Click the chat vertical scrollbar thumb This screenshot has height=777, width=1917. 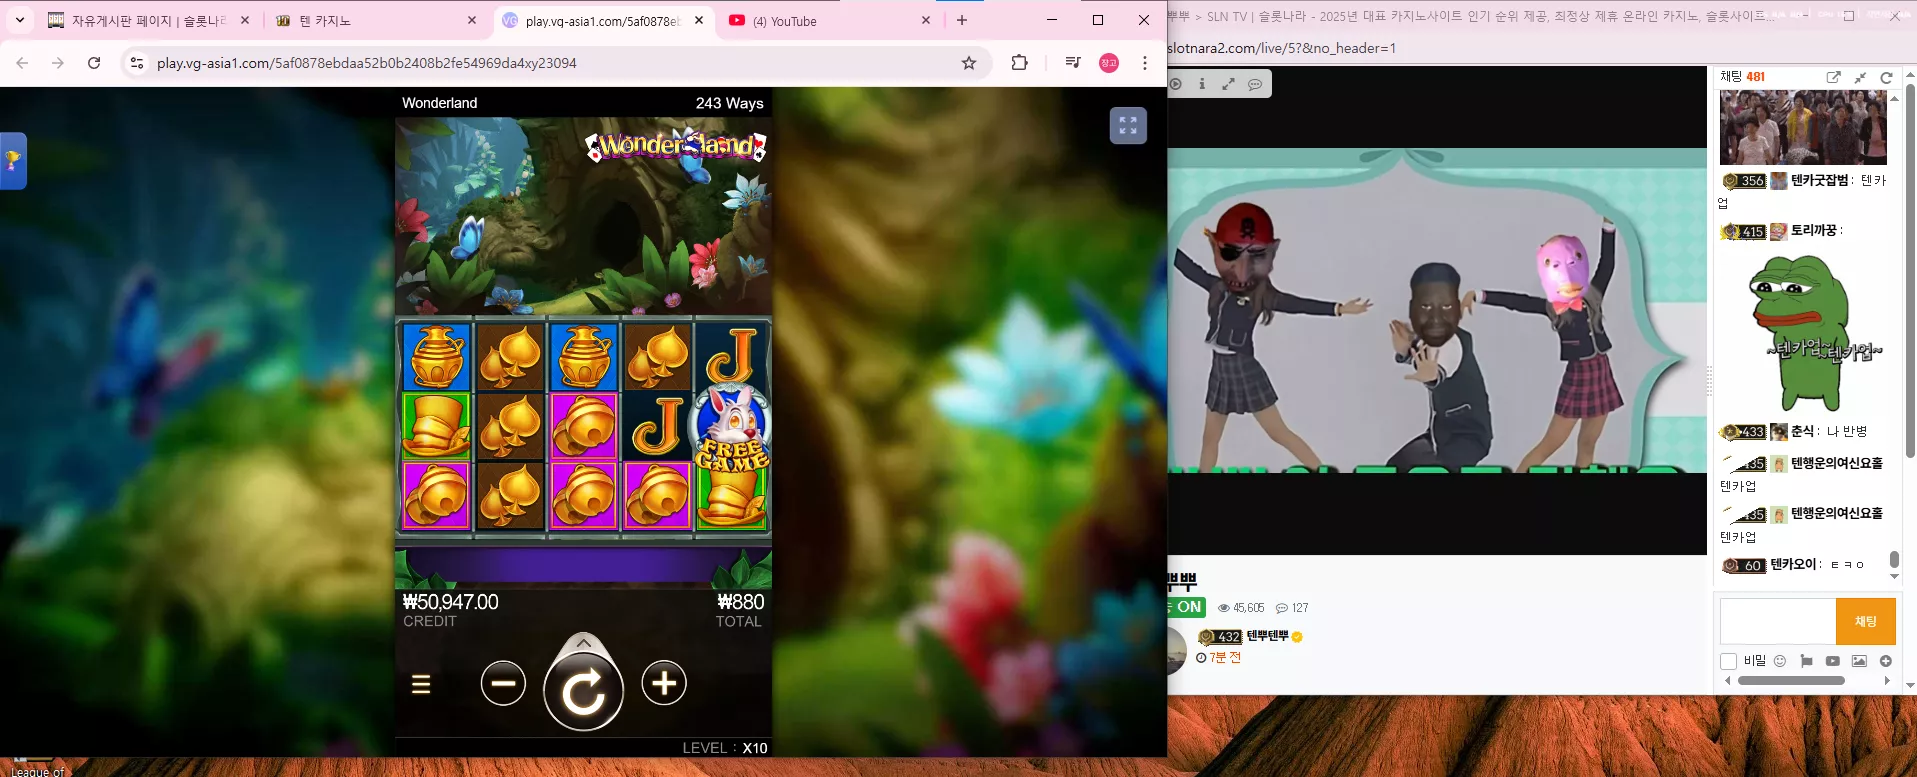click(1894, 559)
